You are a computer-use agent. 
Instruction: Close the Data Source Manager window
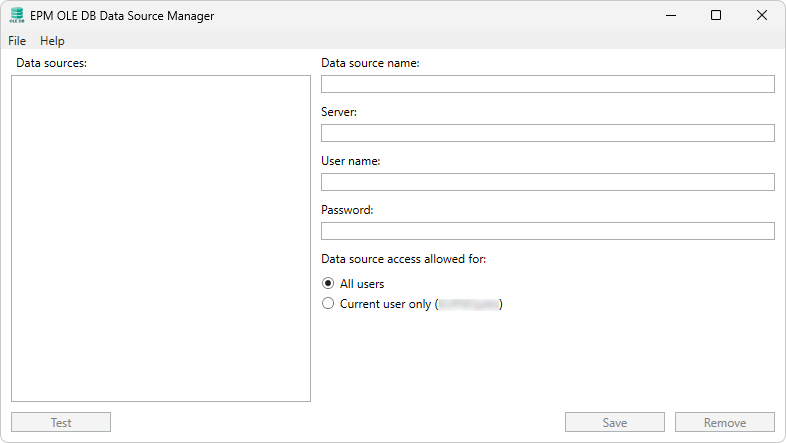[761, 16]
